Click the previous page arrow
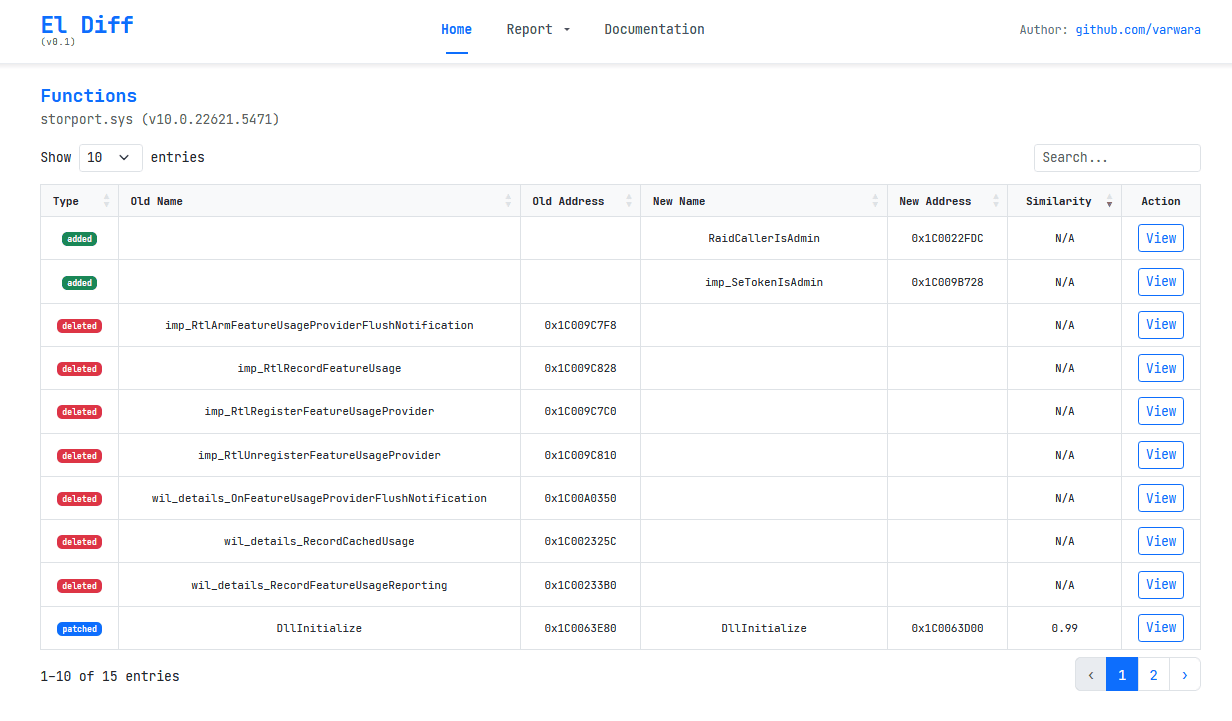 point(1091,675)
